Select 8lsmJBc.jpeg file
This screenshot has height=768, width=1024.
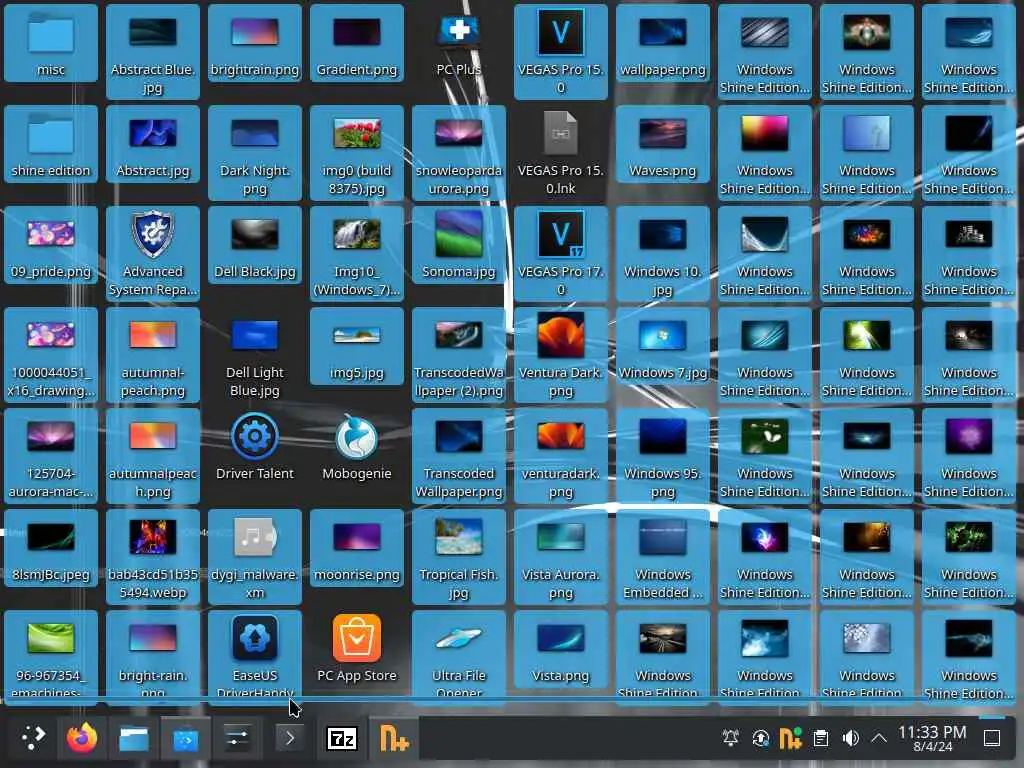tap(51, 548)
